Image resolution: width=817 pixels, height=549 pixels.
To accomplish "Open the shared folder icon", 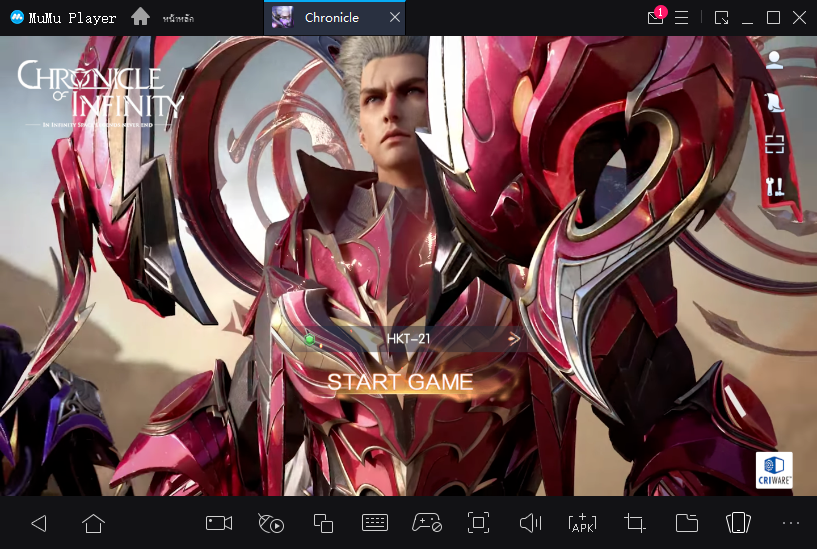I will (x=686, y=523).
